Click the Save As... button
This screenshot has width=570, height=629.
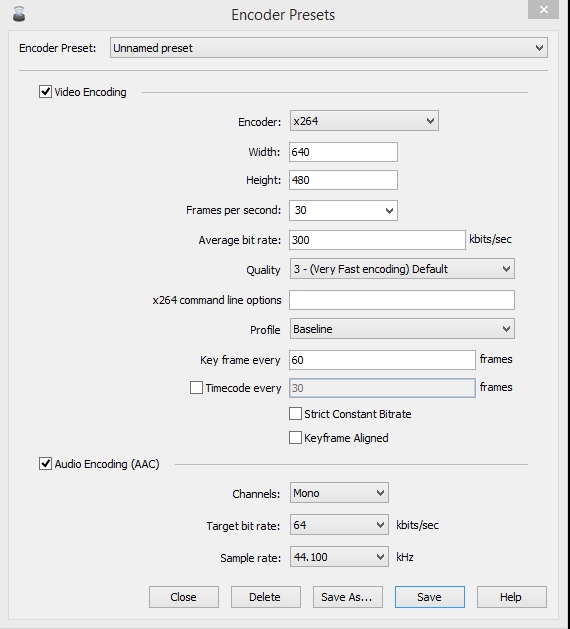[x=348, y=597]
